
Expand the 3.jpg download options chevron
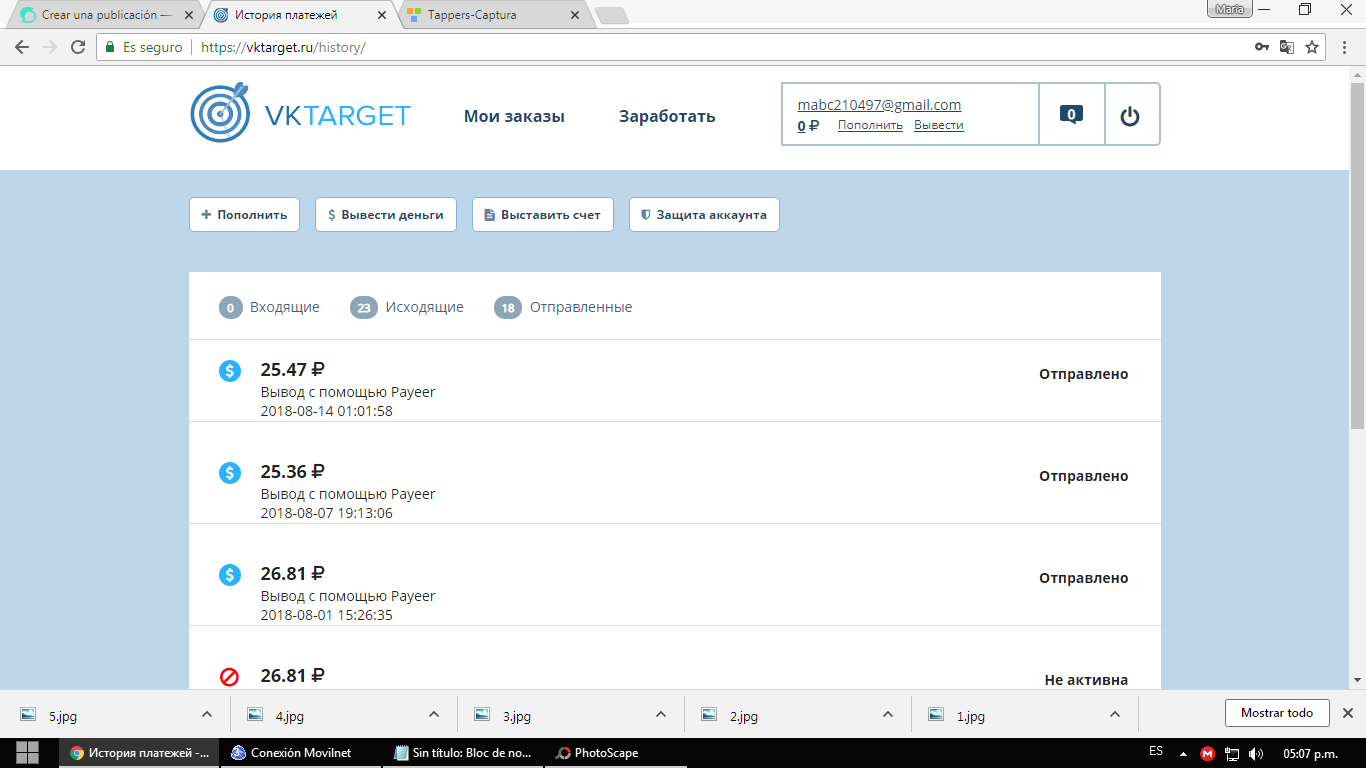click(x=661, y=714)
